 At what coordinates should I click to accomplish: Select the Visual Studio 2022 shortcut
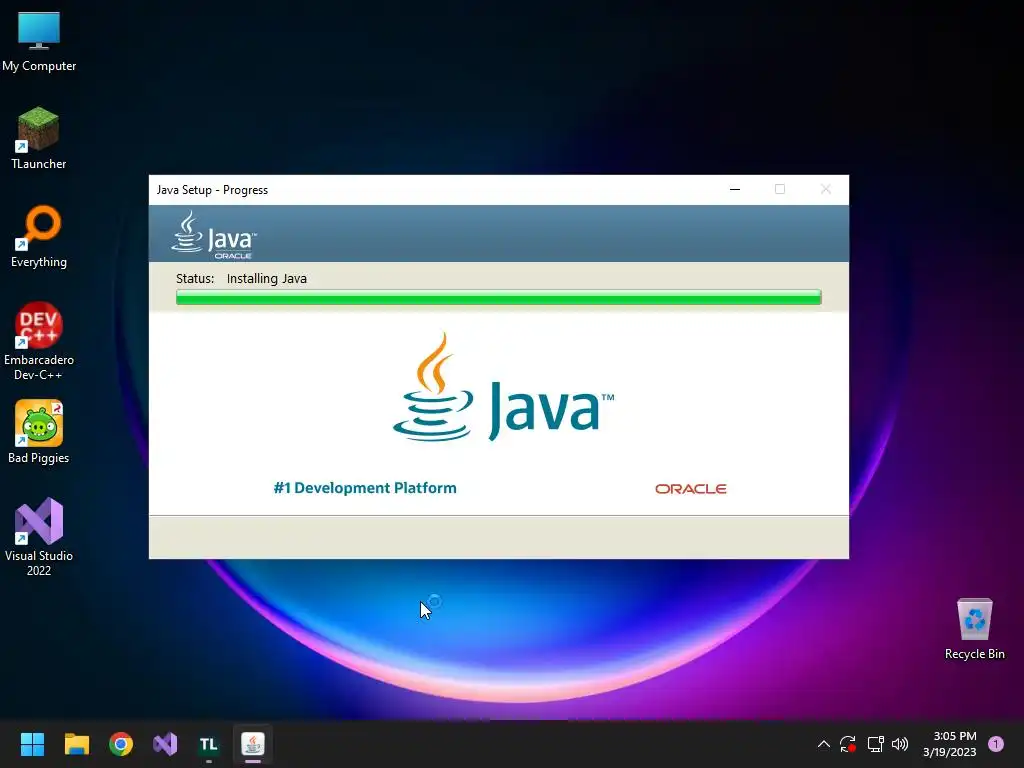[x=39, y=537]
